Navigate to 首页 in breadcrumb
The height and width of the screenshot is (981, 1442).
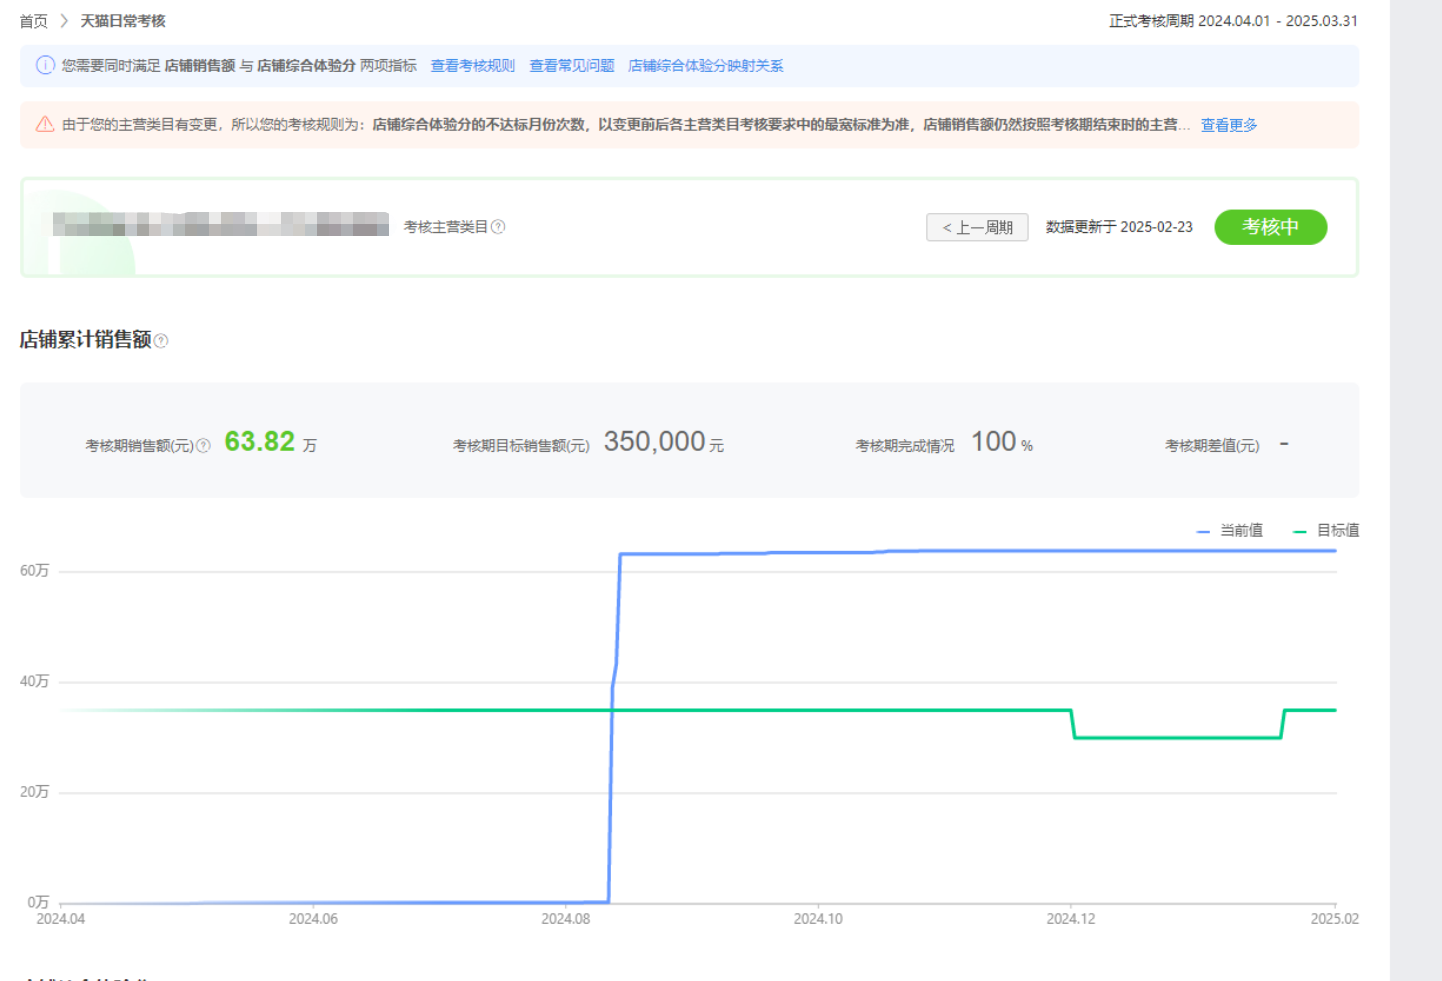pyautogui.click(x=33, y=21)
